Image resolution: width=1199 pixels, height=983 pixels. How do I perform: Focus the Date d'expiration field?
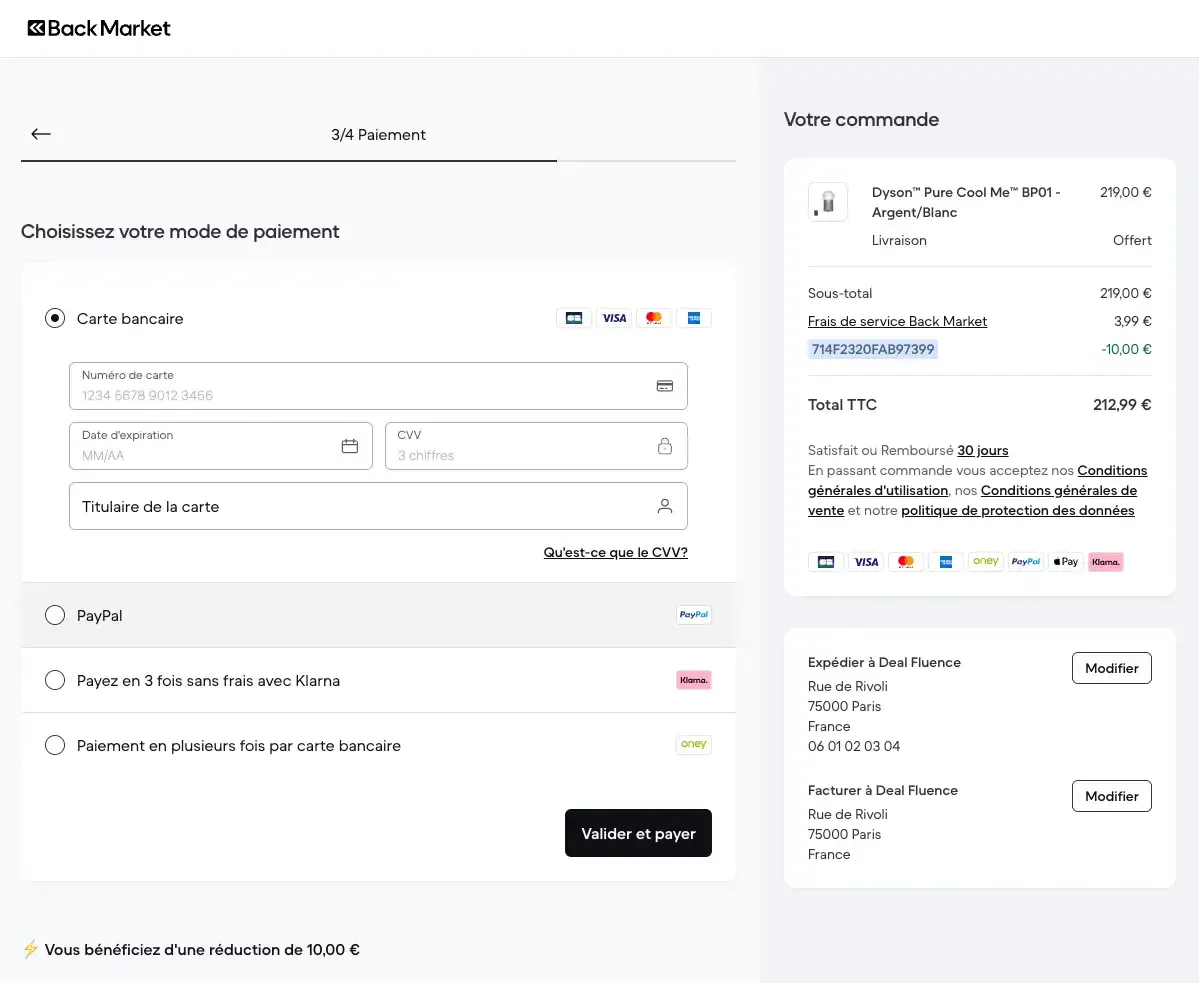[x=220, y=446]
